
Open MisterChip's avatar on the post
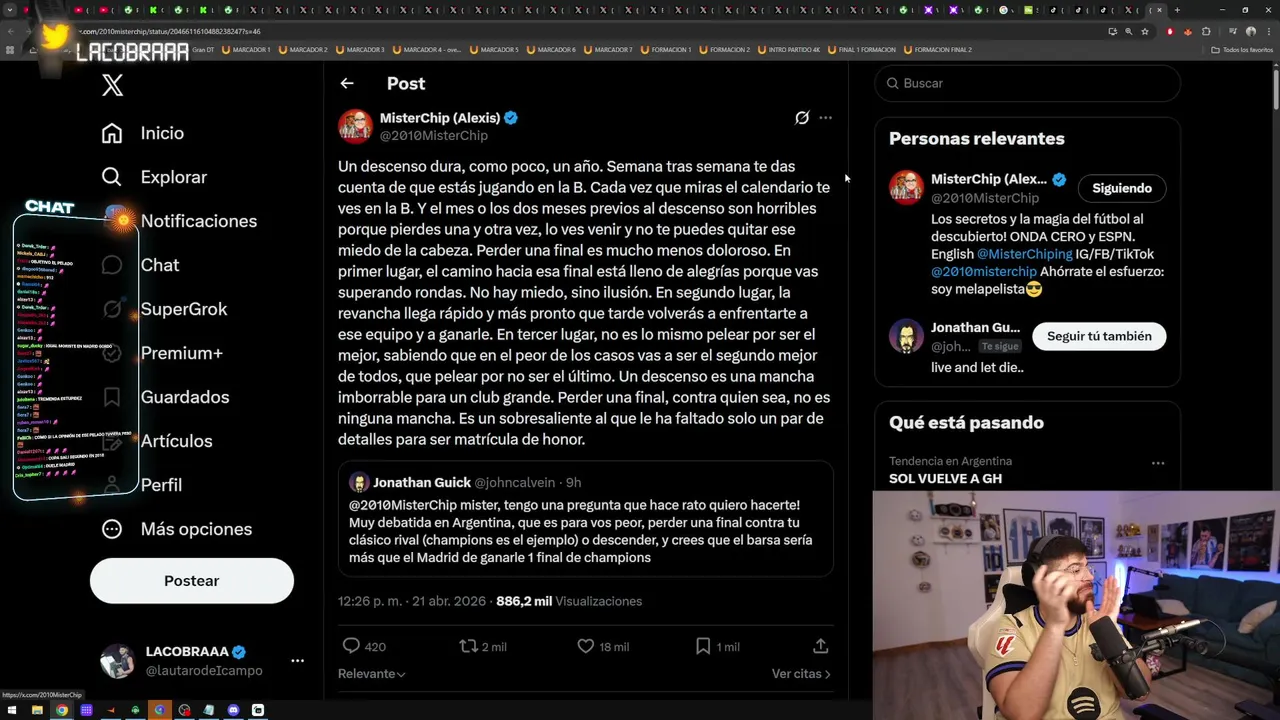[355, 127]
